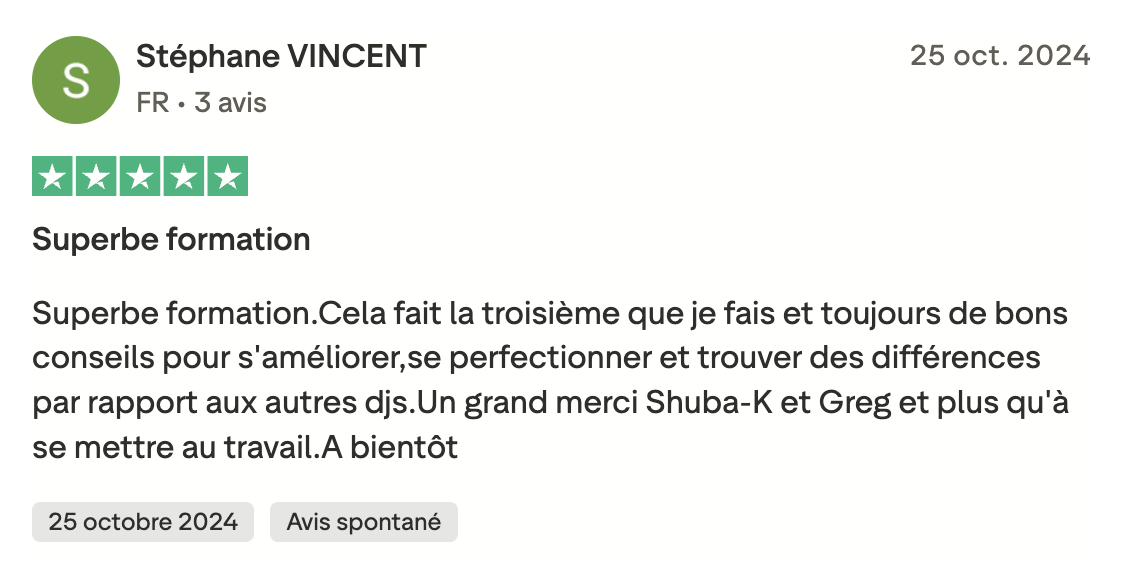View the reviewer's 3 avis count

click(230, 102)
